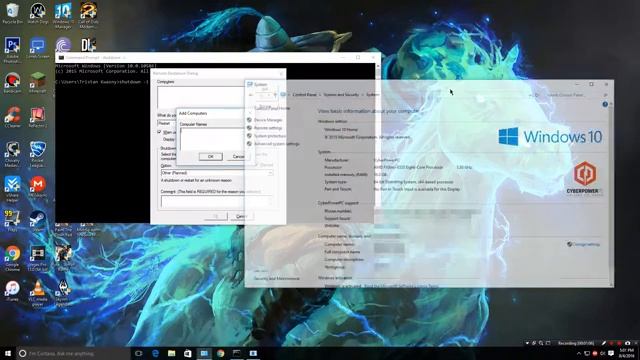Open System protection in System window
Image resolution: width=640 pixels, height=360 pixels.
pos(270,136)
